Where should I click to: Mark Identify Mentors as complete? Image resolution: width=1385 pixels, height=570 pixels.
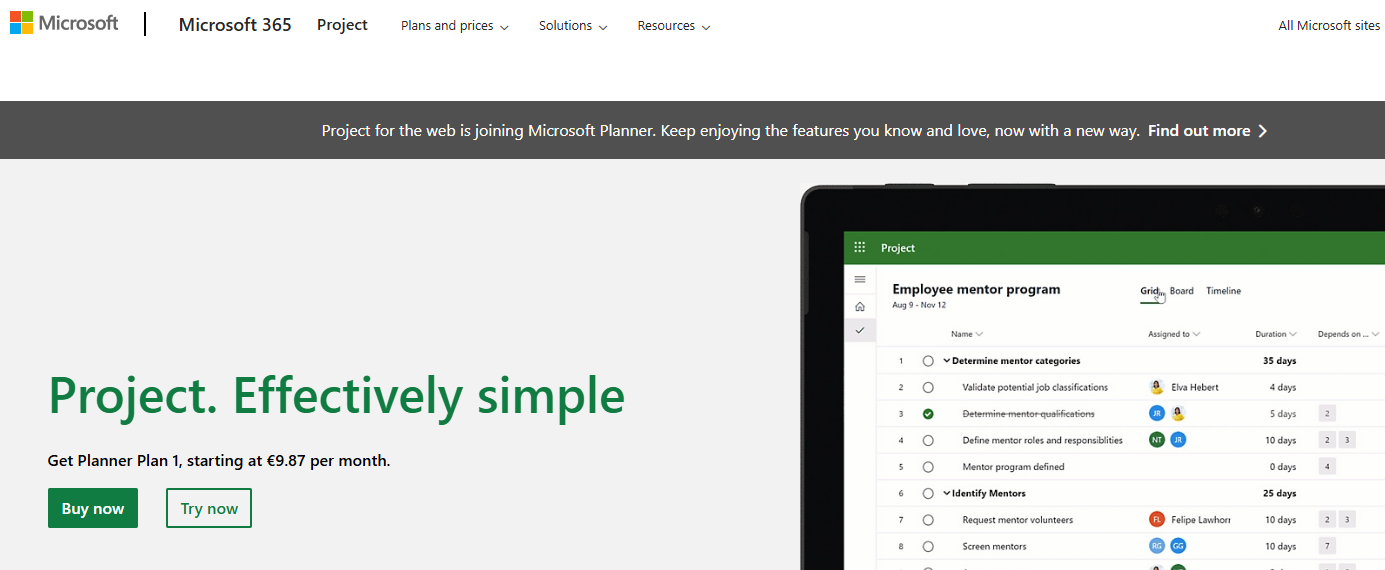pos(928,493)
